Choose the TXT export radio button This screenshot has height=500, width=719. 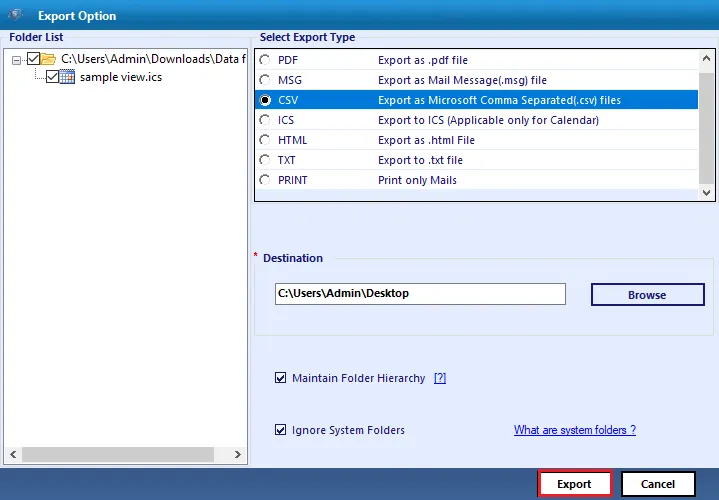[265, 160]
